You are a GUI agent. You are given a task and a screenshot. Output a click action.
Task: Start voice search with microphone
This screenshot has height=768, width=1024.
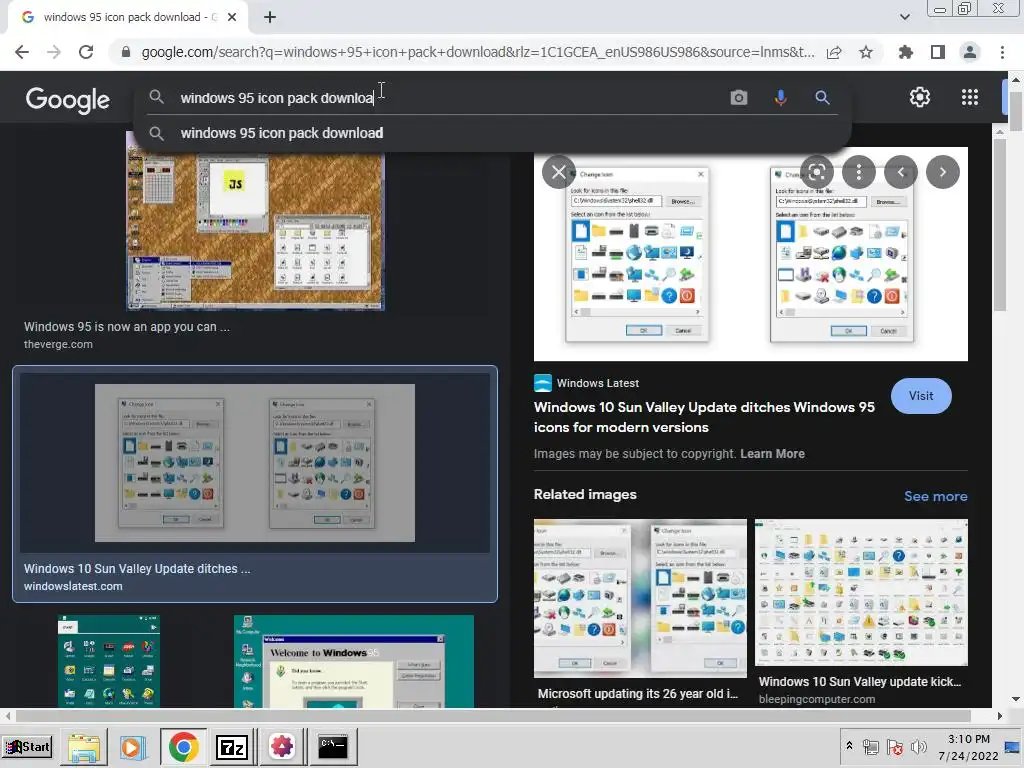(x=780, y=98)
